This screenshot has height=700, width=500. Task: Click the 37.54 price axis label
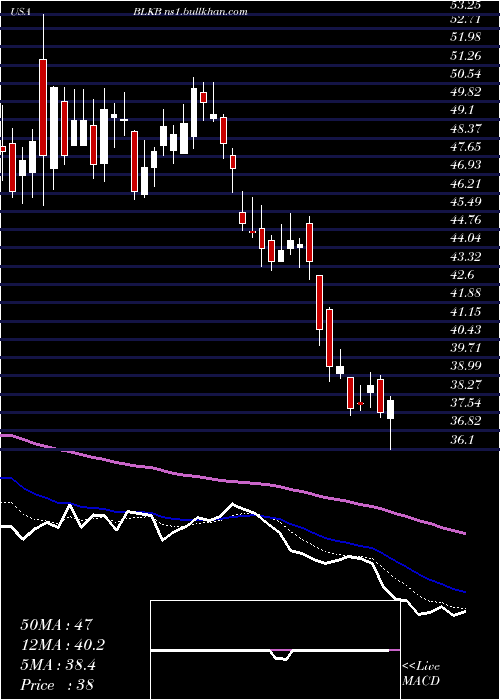(465, 403)
